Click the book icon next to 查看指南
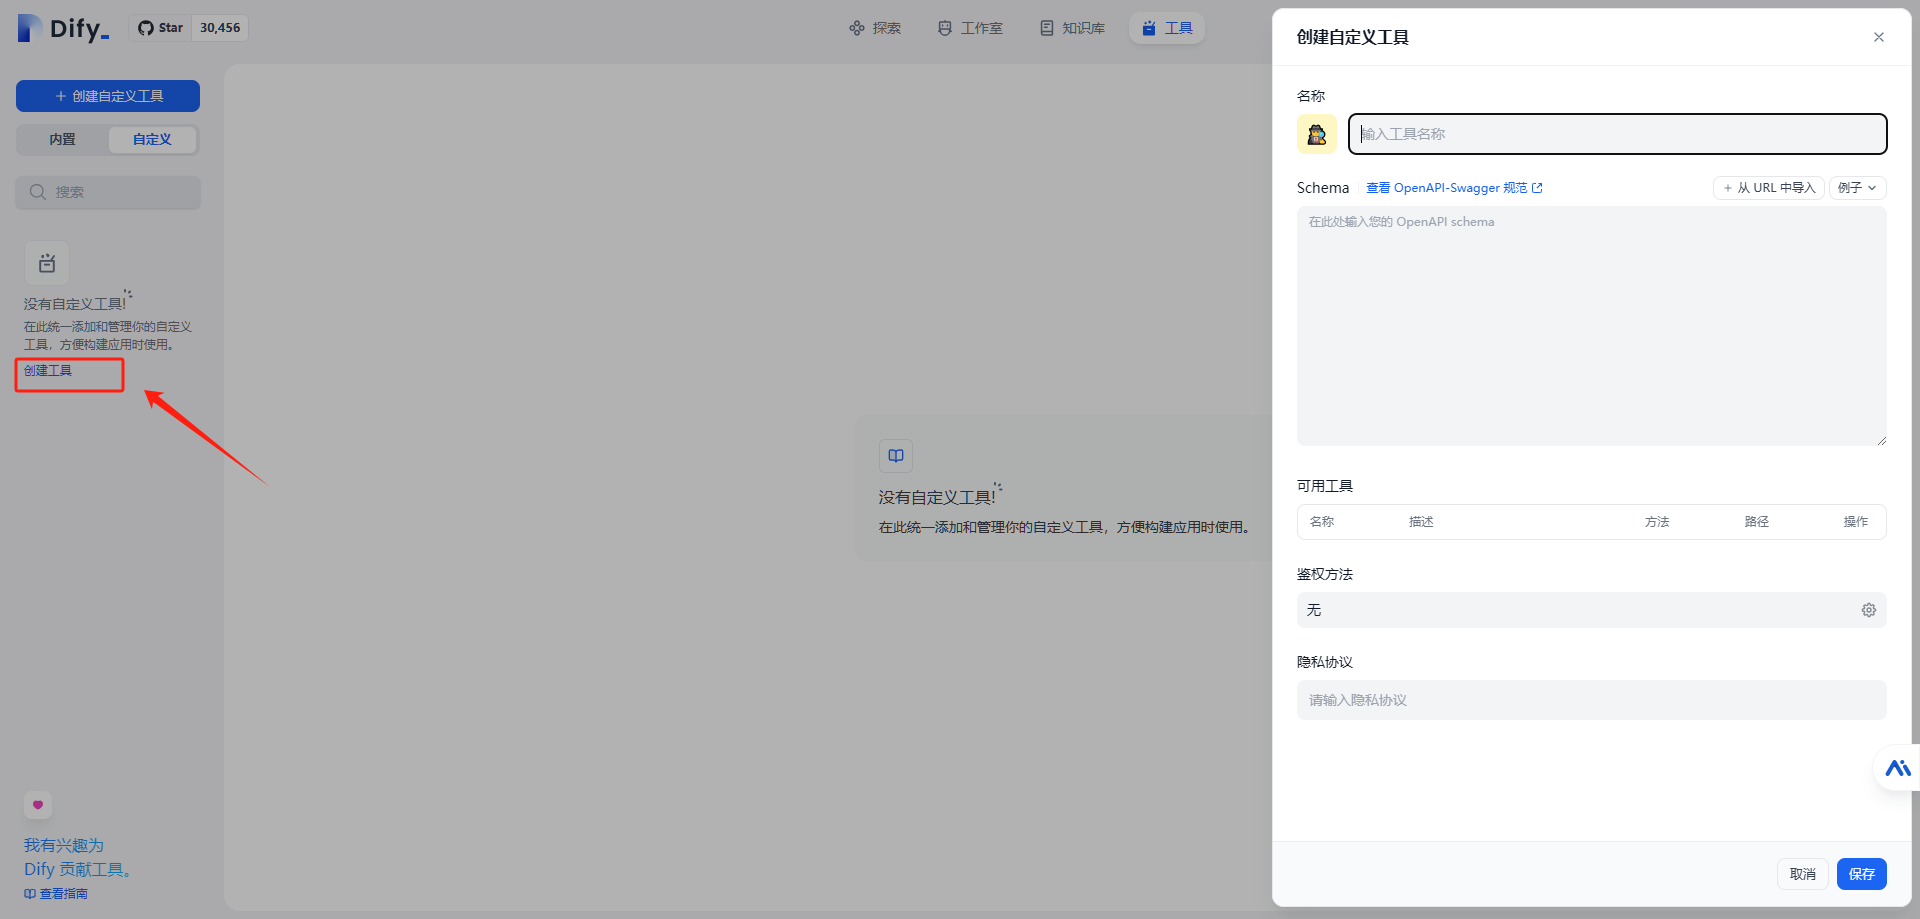 click(x=30, y=894)
